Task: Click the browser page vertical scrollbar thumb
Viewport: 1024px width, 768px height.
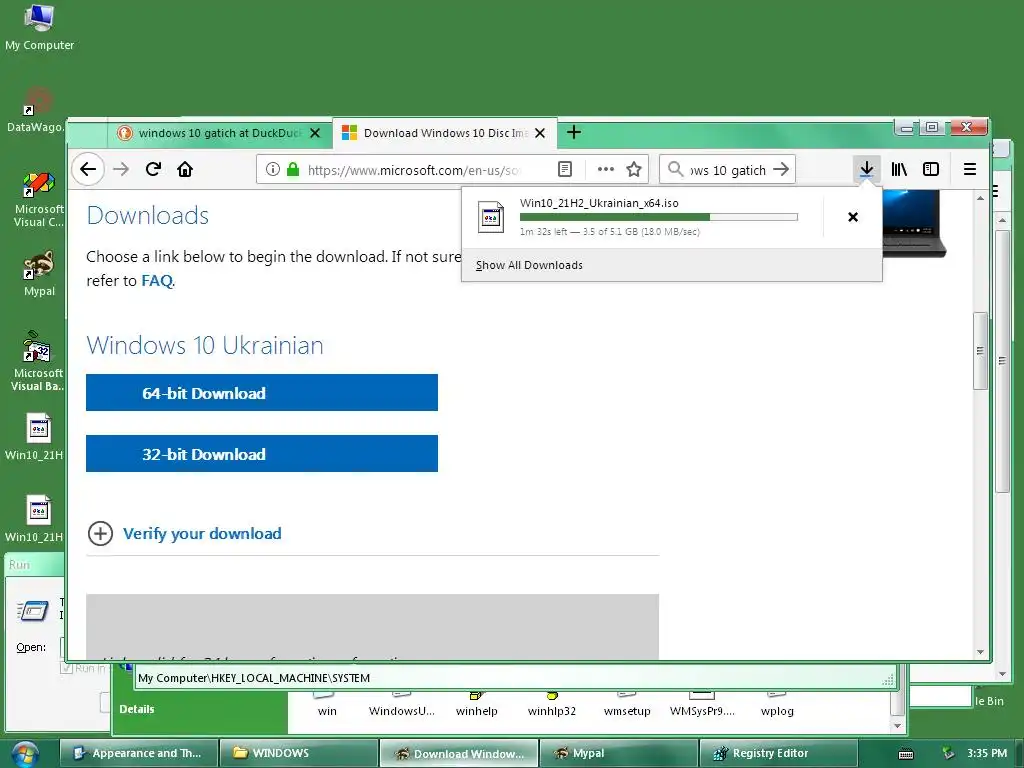Action: (x=980, y=351)
